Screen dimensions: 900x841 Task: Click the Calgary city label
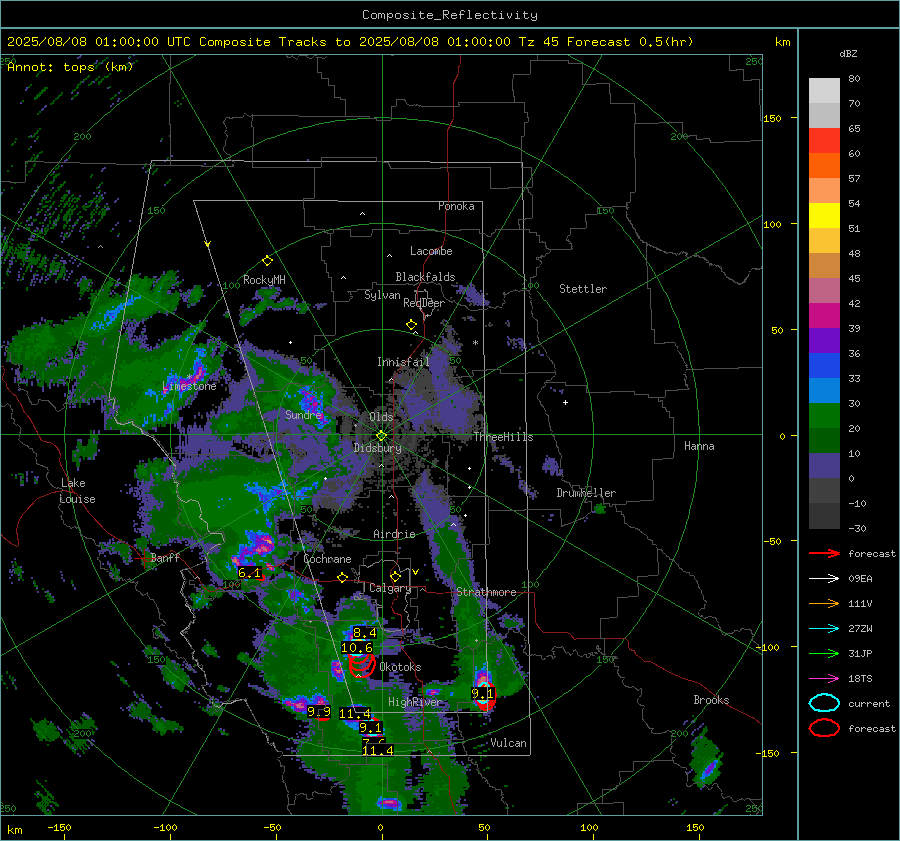tap(390, 588)
